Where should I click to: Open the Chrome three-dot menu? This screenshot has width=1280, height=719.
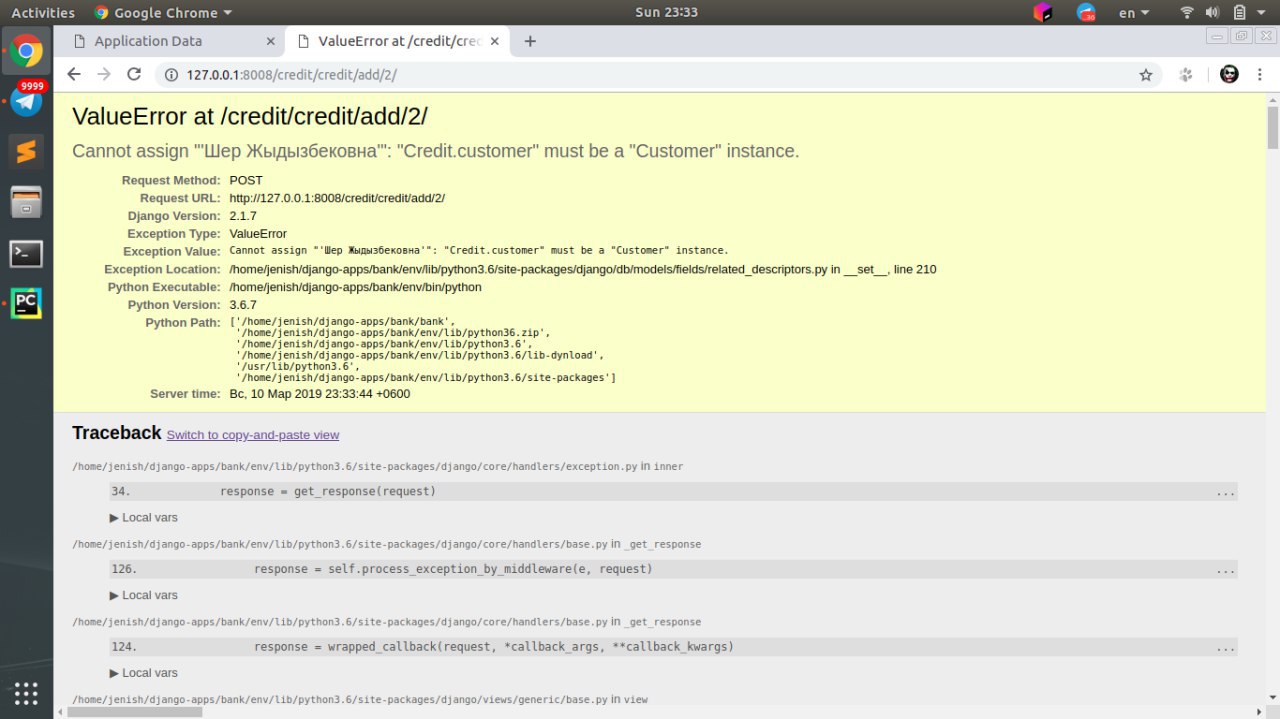pyautogui.click(x=1259, y=74)
